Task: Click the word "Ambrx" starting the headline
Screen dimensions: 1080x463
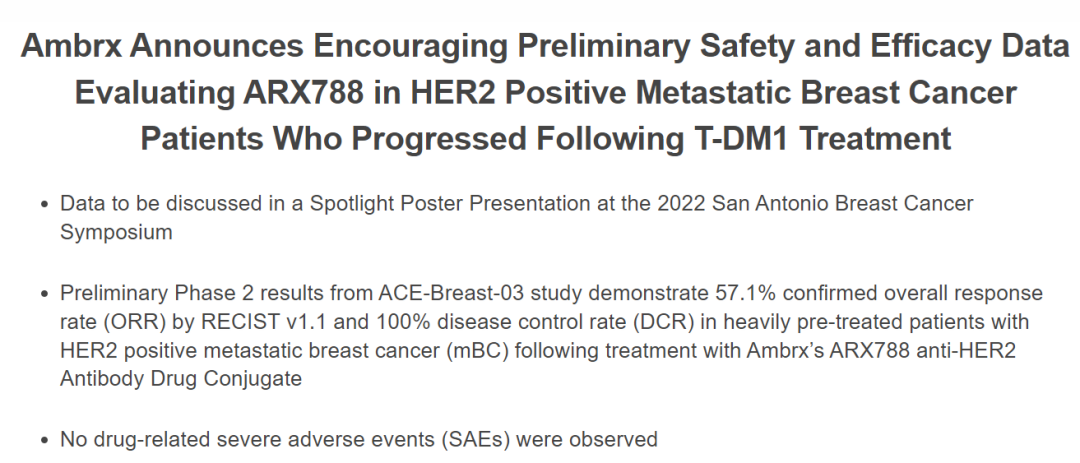Action: tap(68, 47)
